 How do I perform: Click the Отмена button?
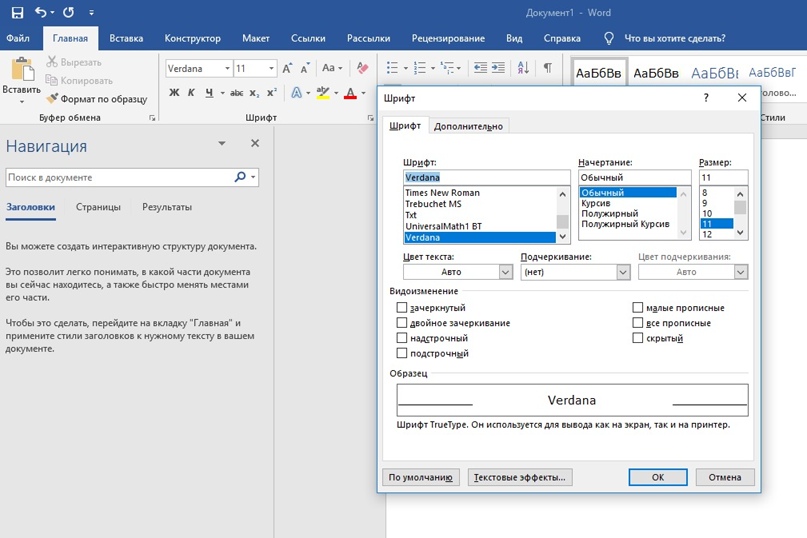tap(725, 477)
